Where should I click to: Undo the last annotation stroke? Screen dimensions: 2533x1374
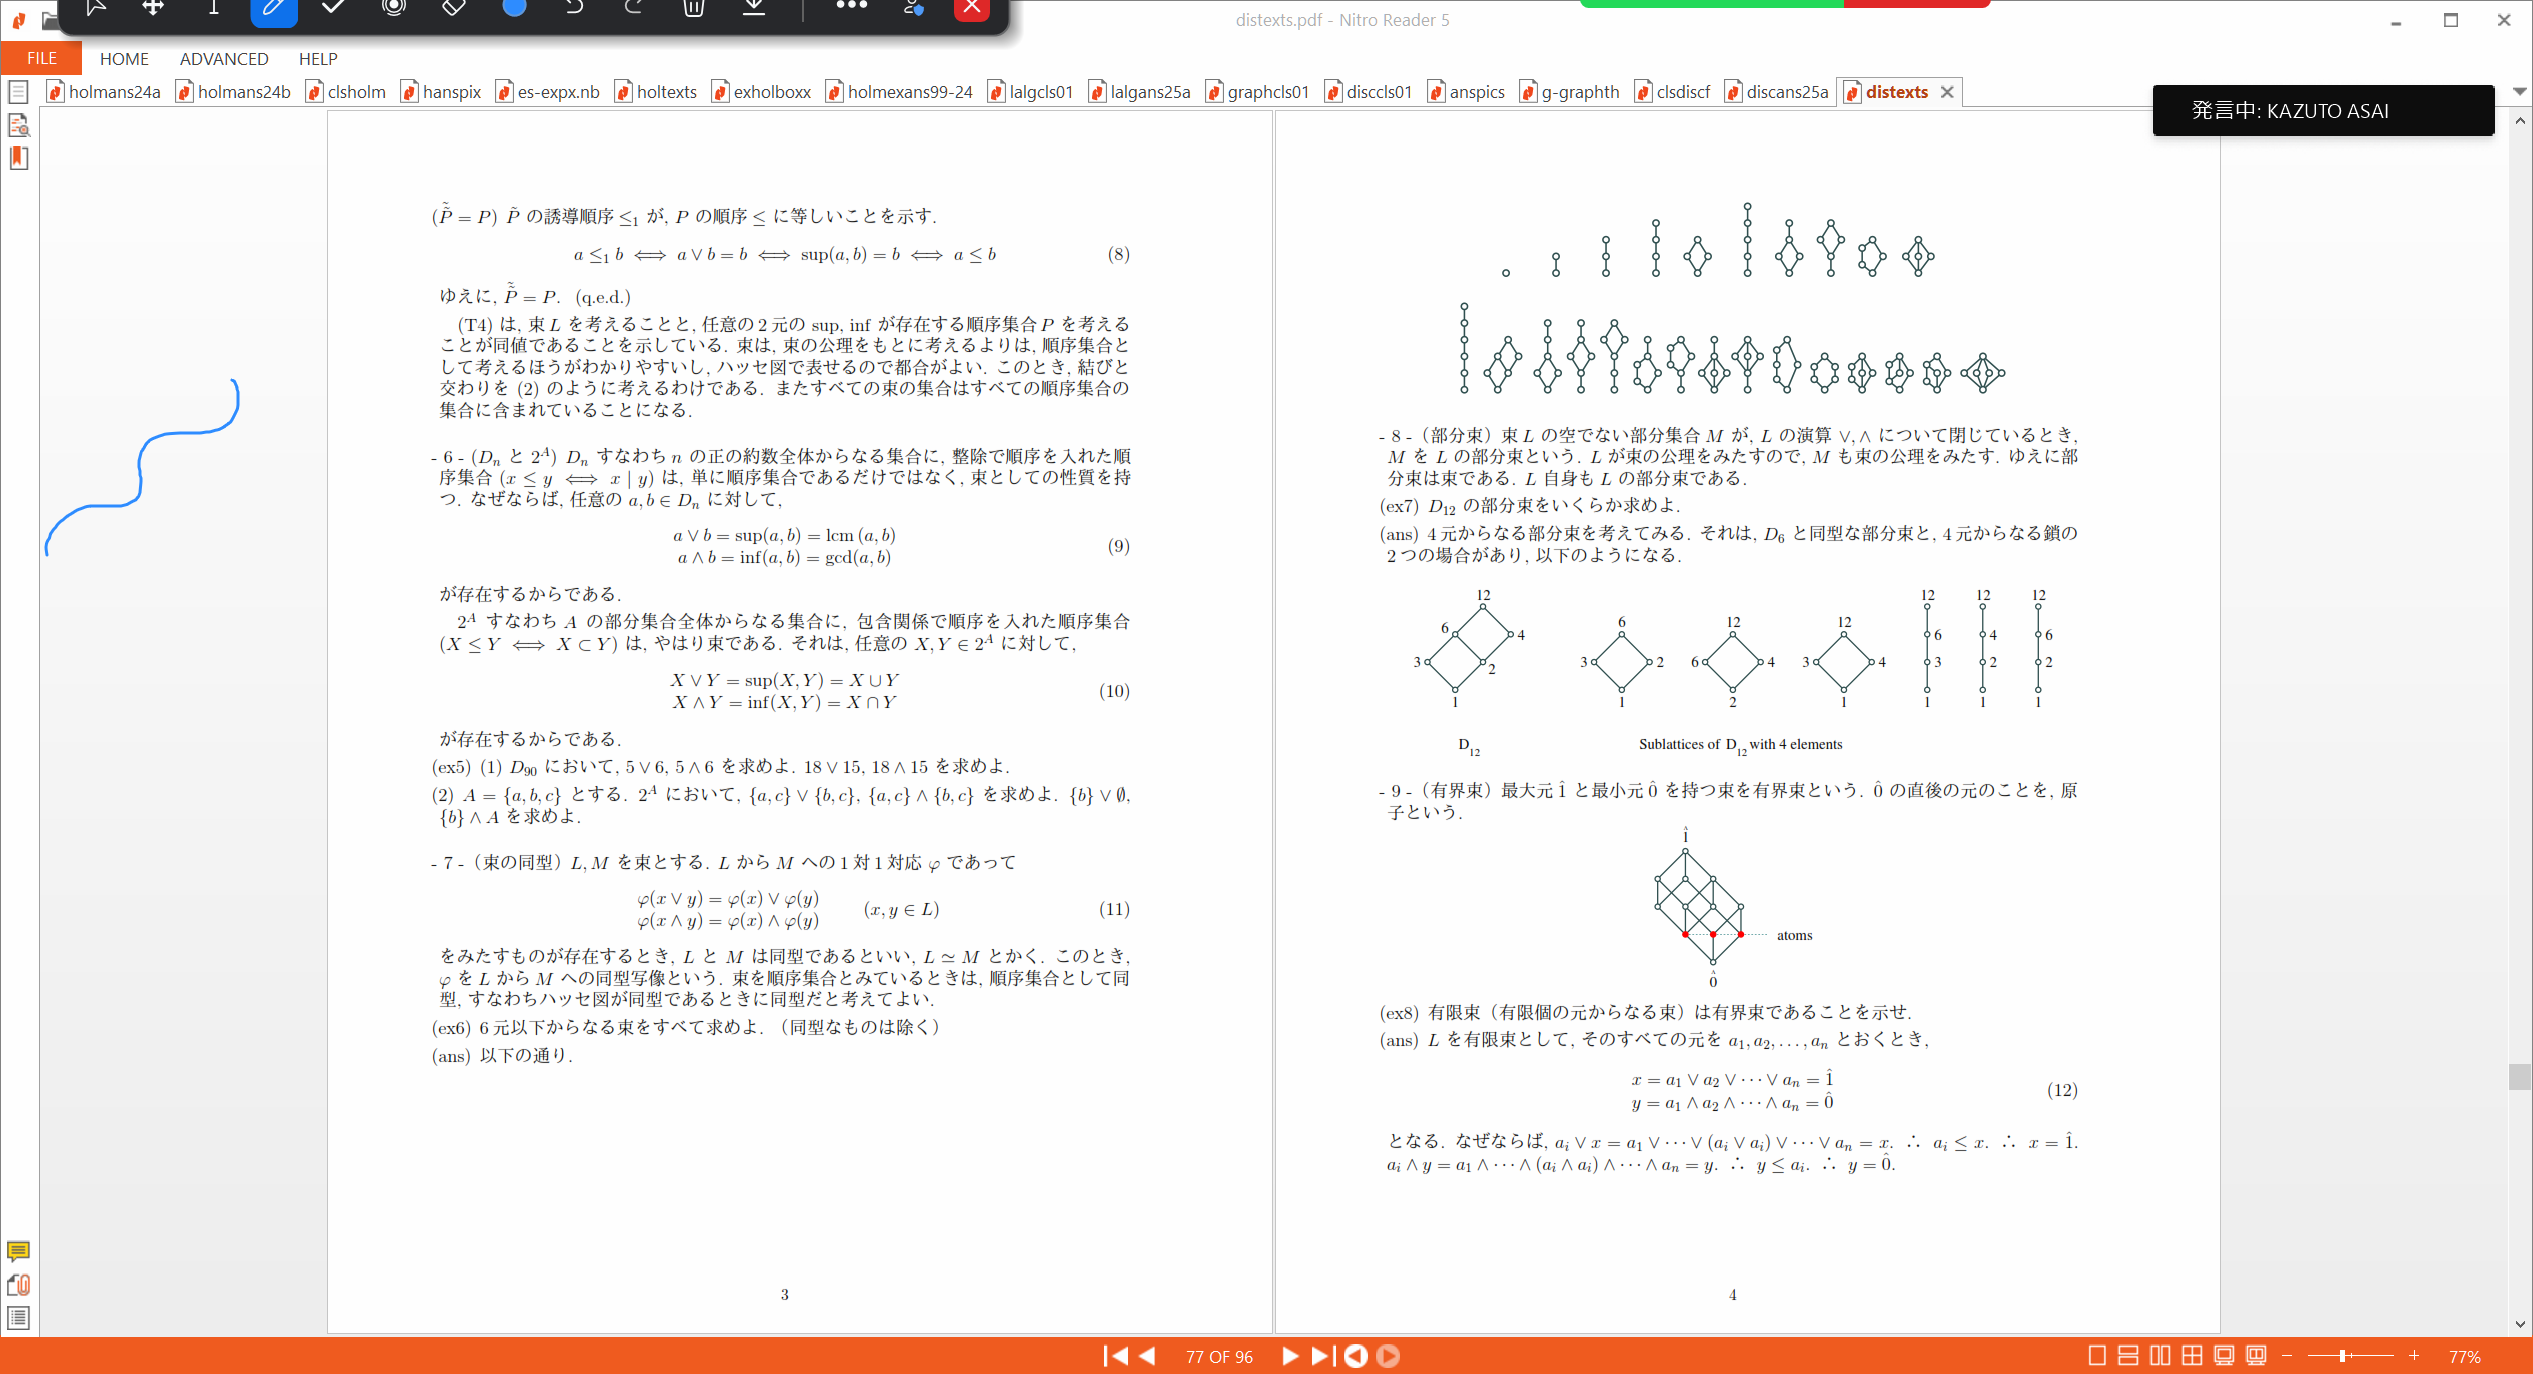click(574, 8)
